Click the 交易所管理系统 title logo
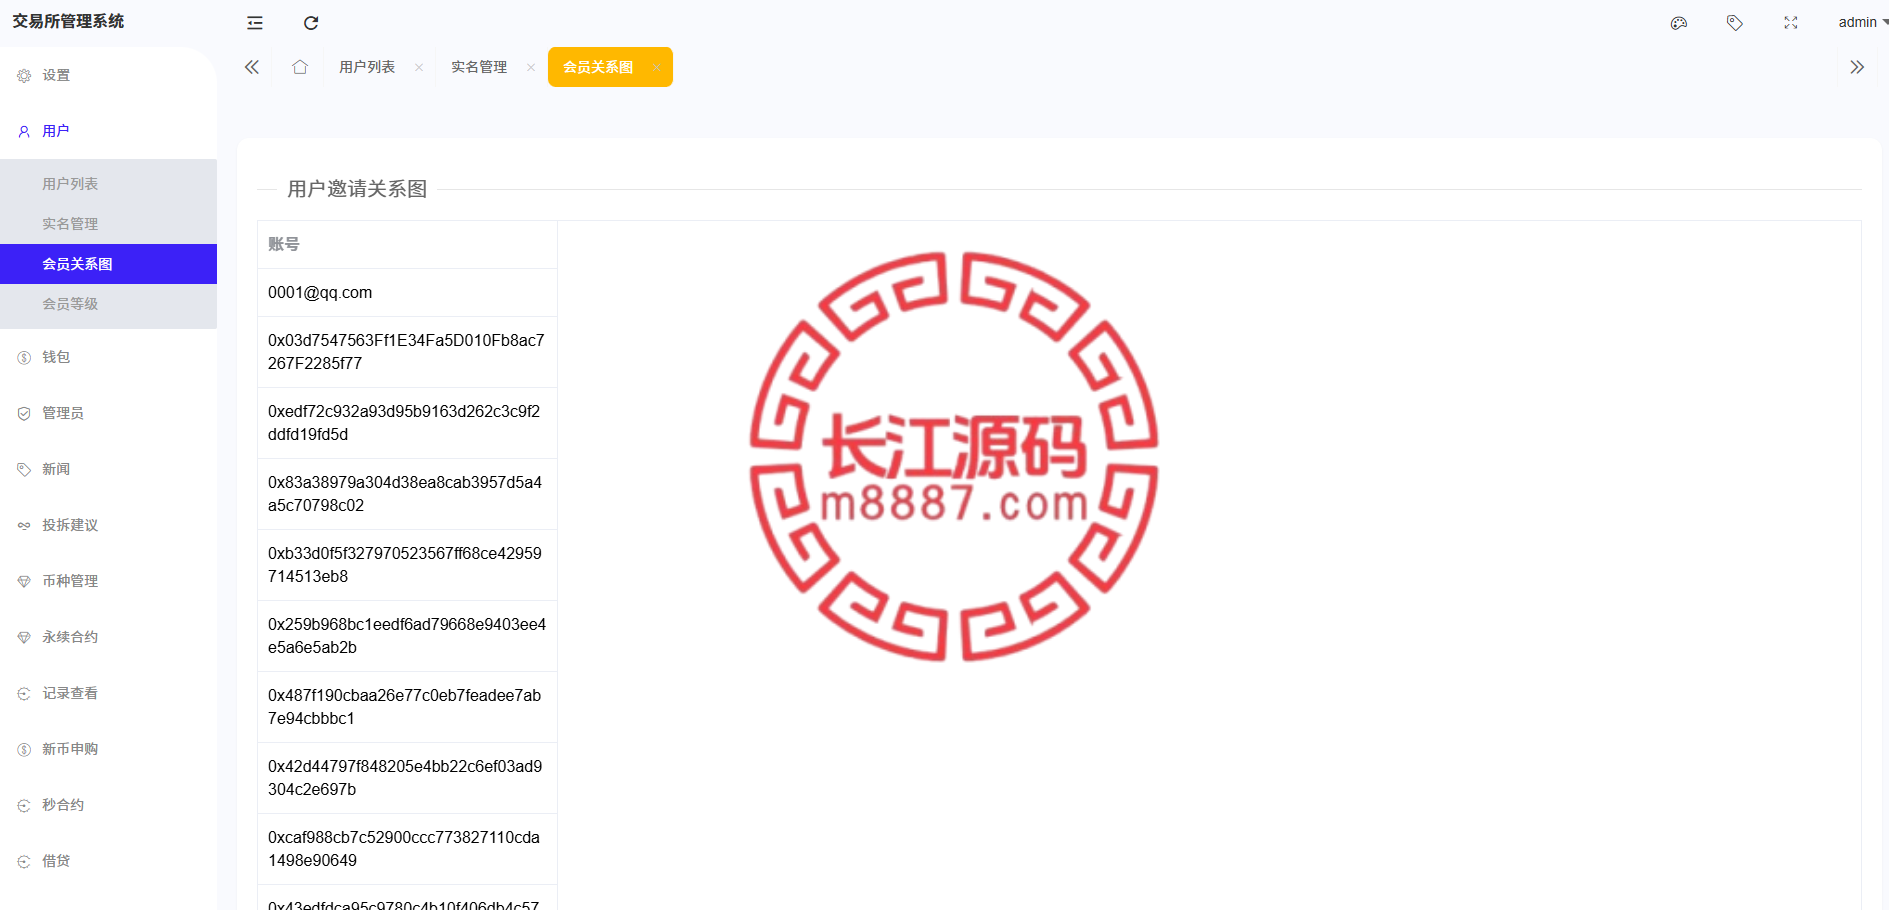Screen dimensions: 1889x910 tap(68, 21)
